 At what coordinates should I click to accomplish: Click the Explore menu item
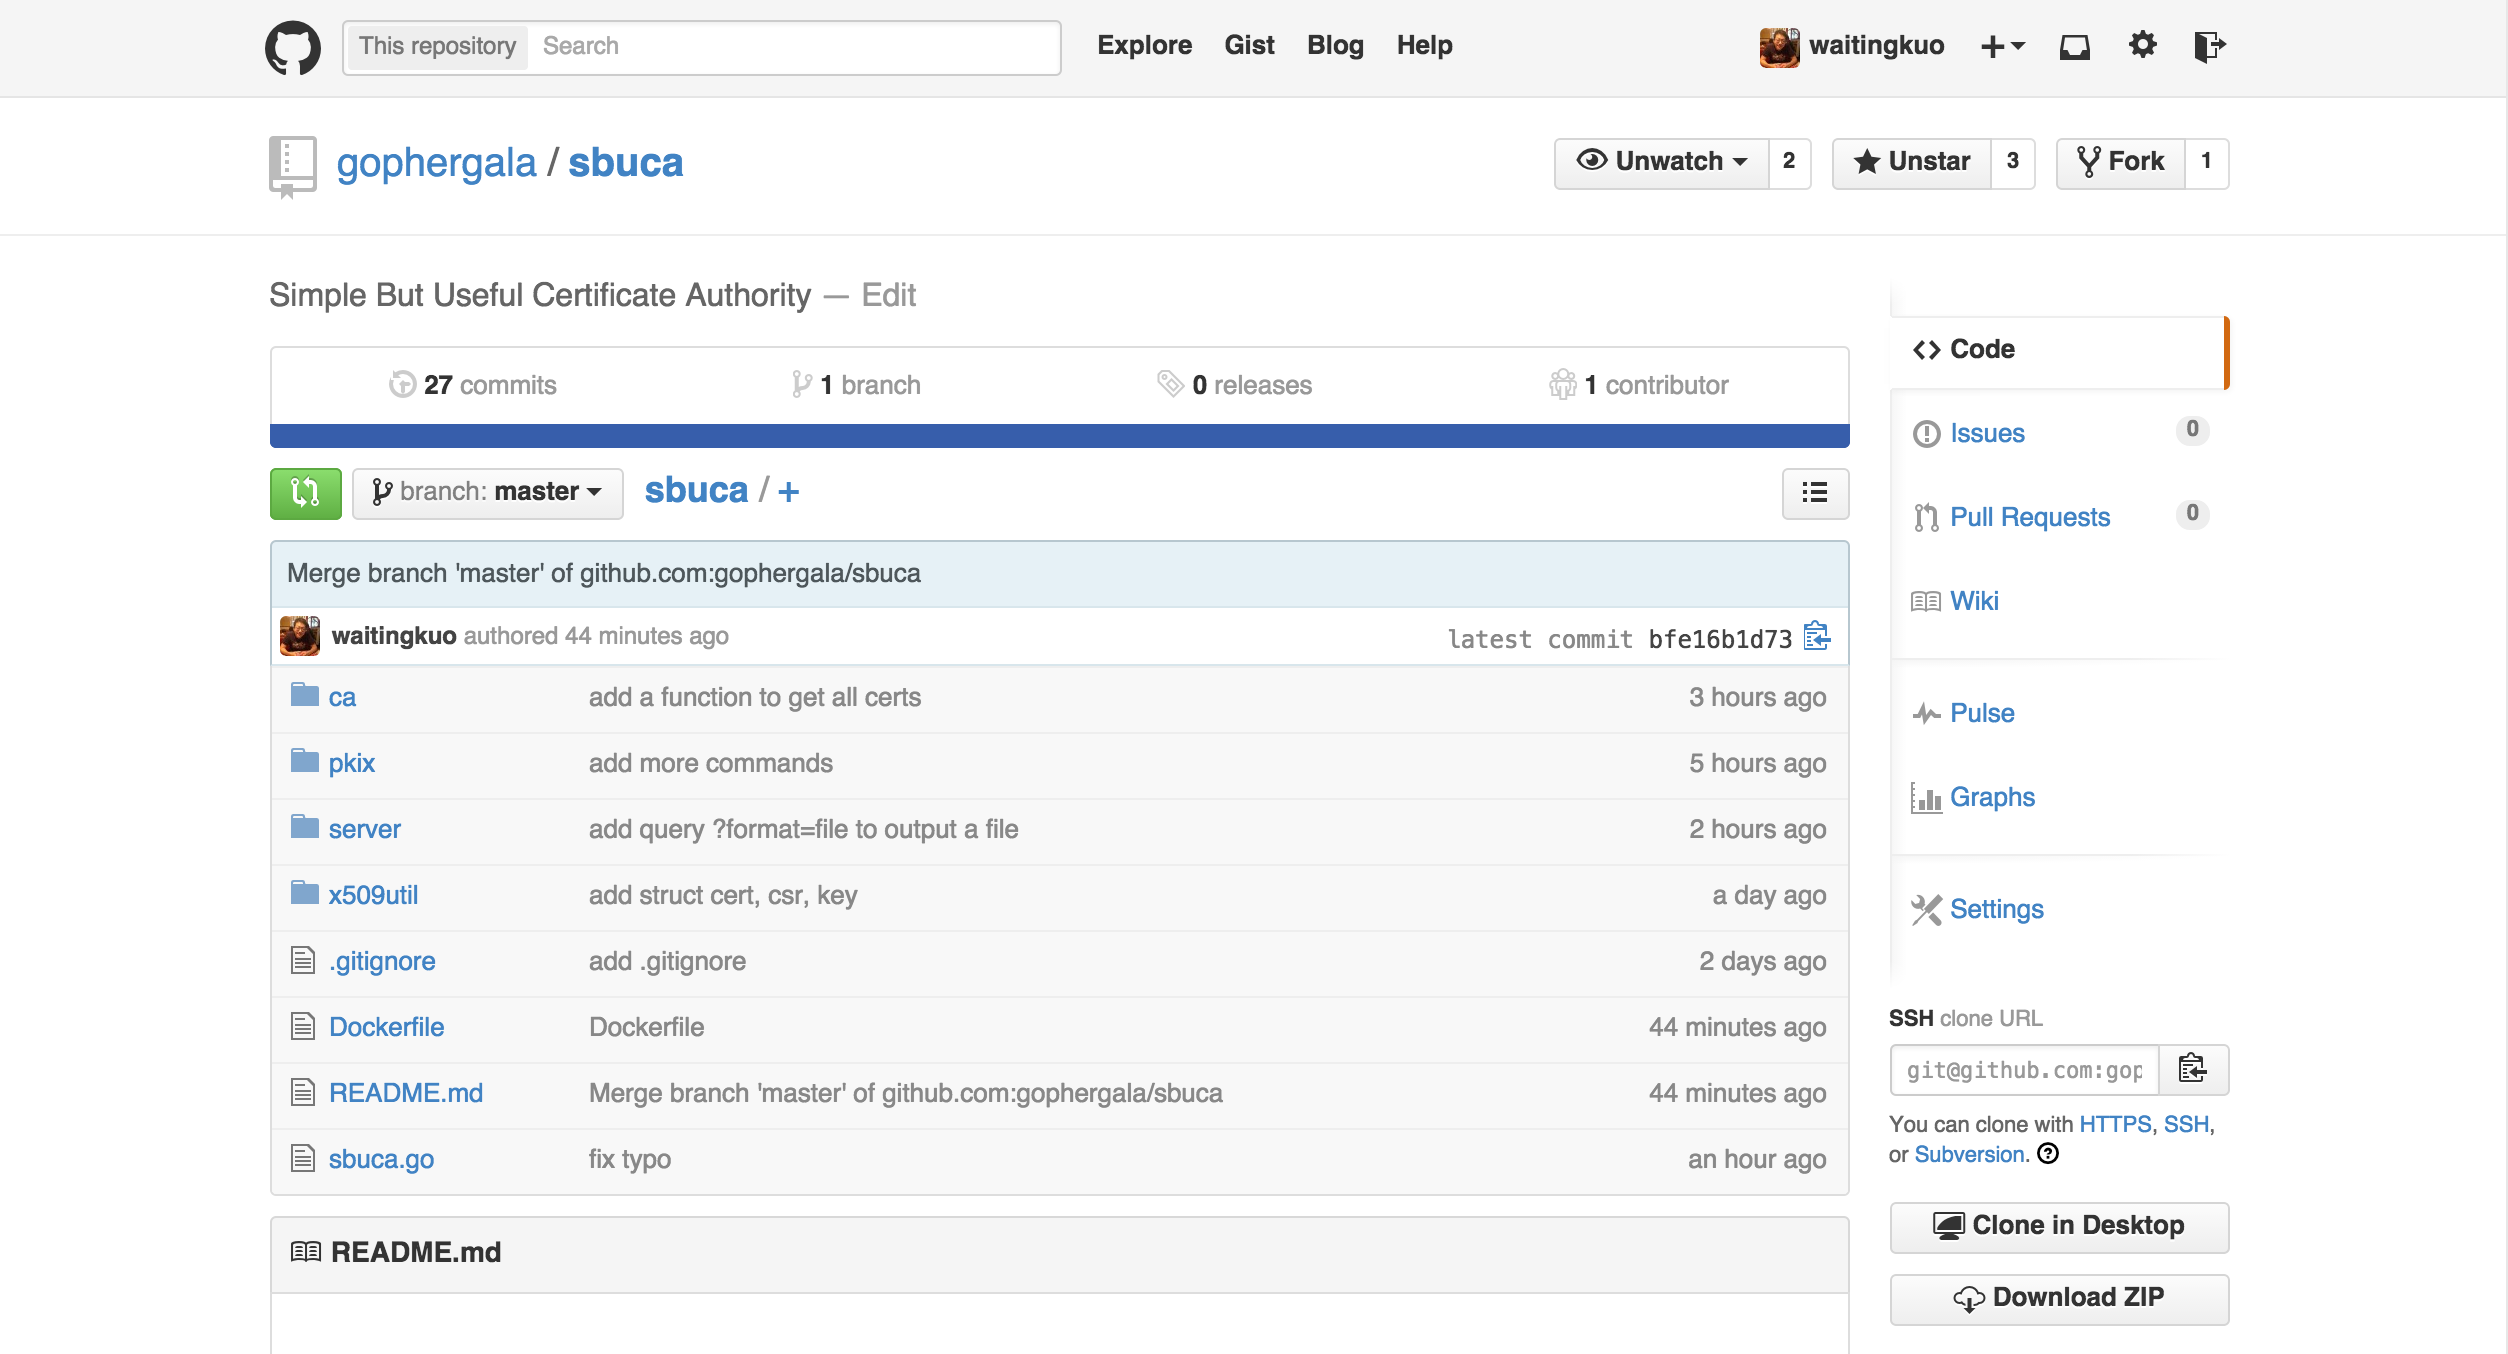1144,46
